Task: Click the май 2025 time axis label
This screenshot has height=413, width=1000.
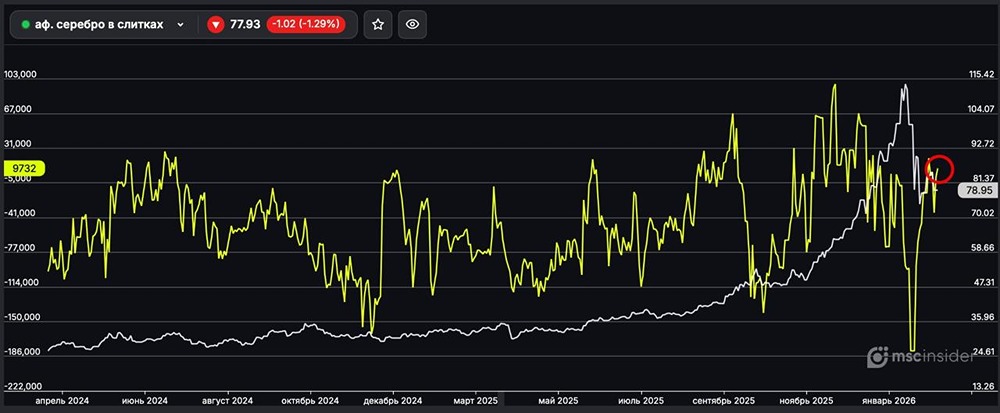Action: [x=558, y=401]
